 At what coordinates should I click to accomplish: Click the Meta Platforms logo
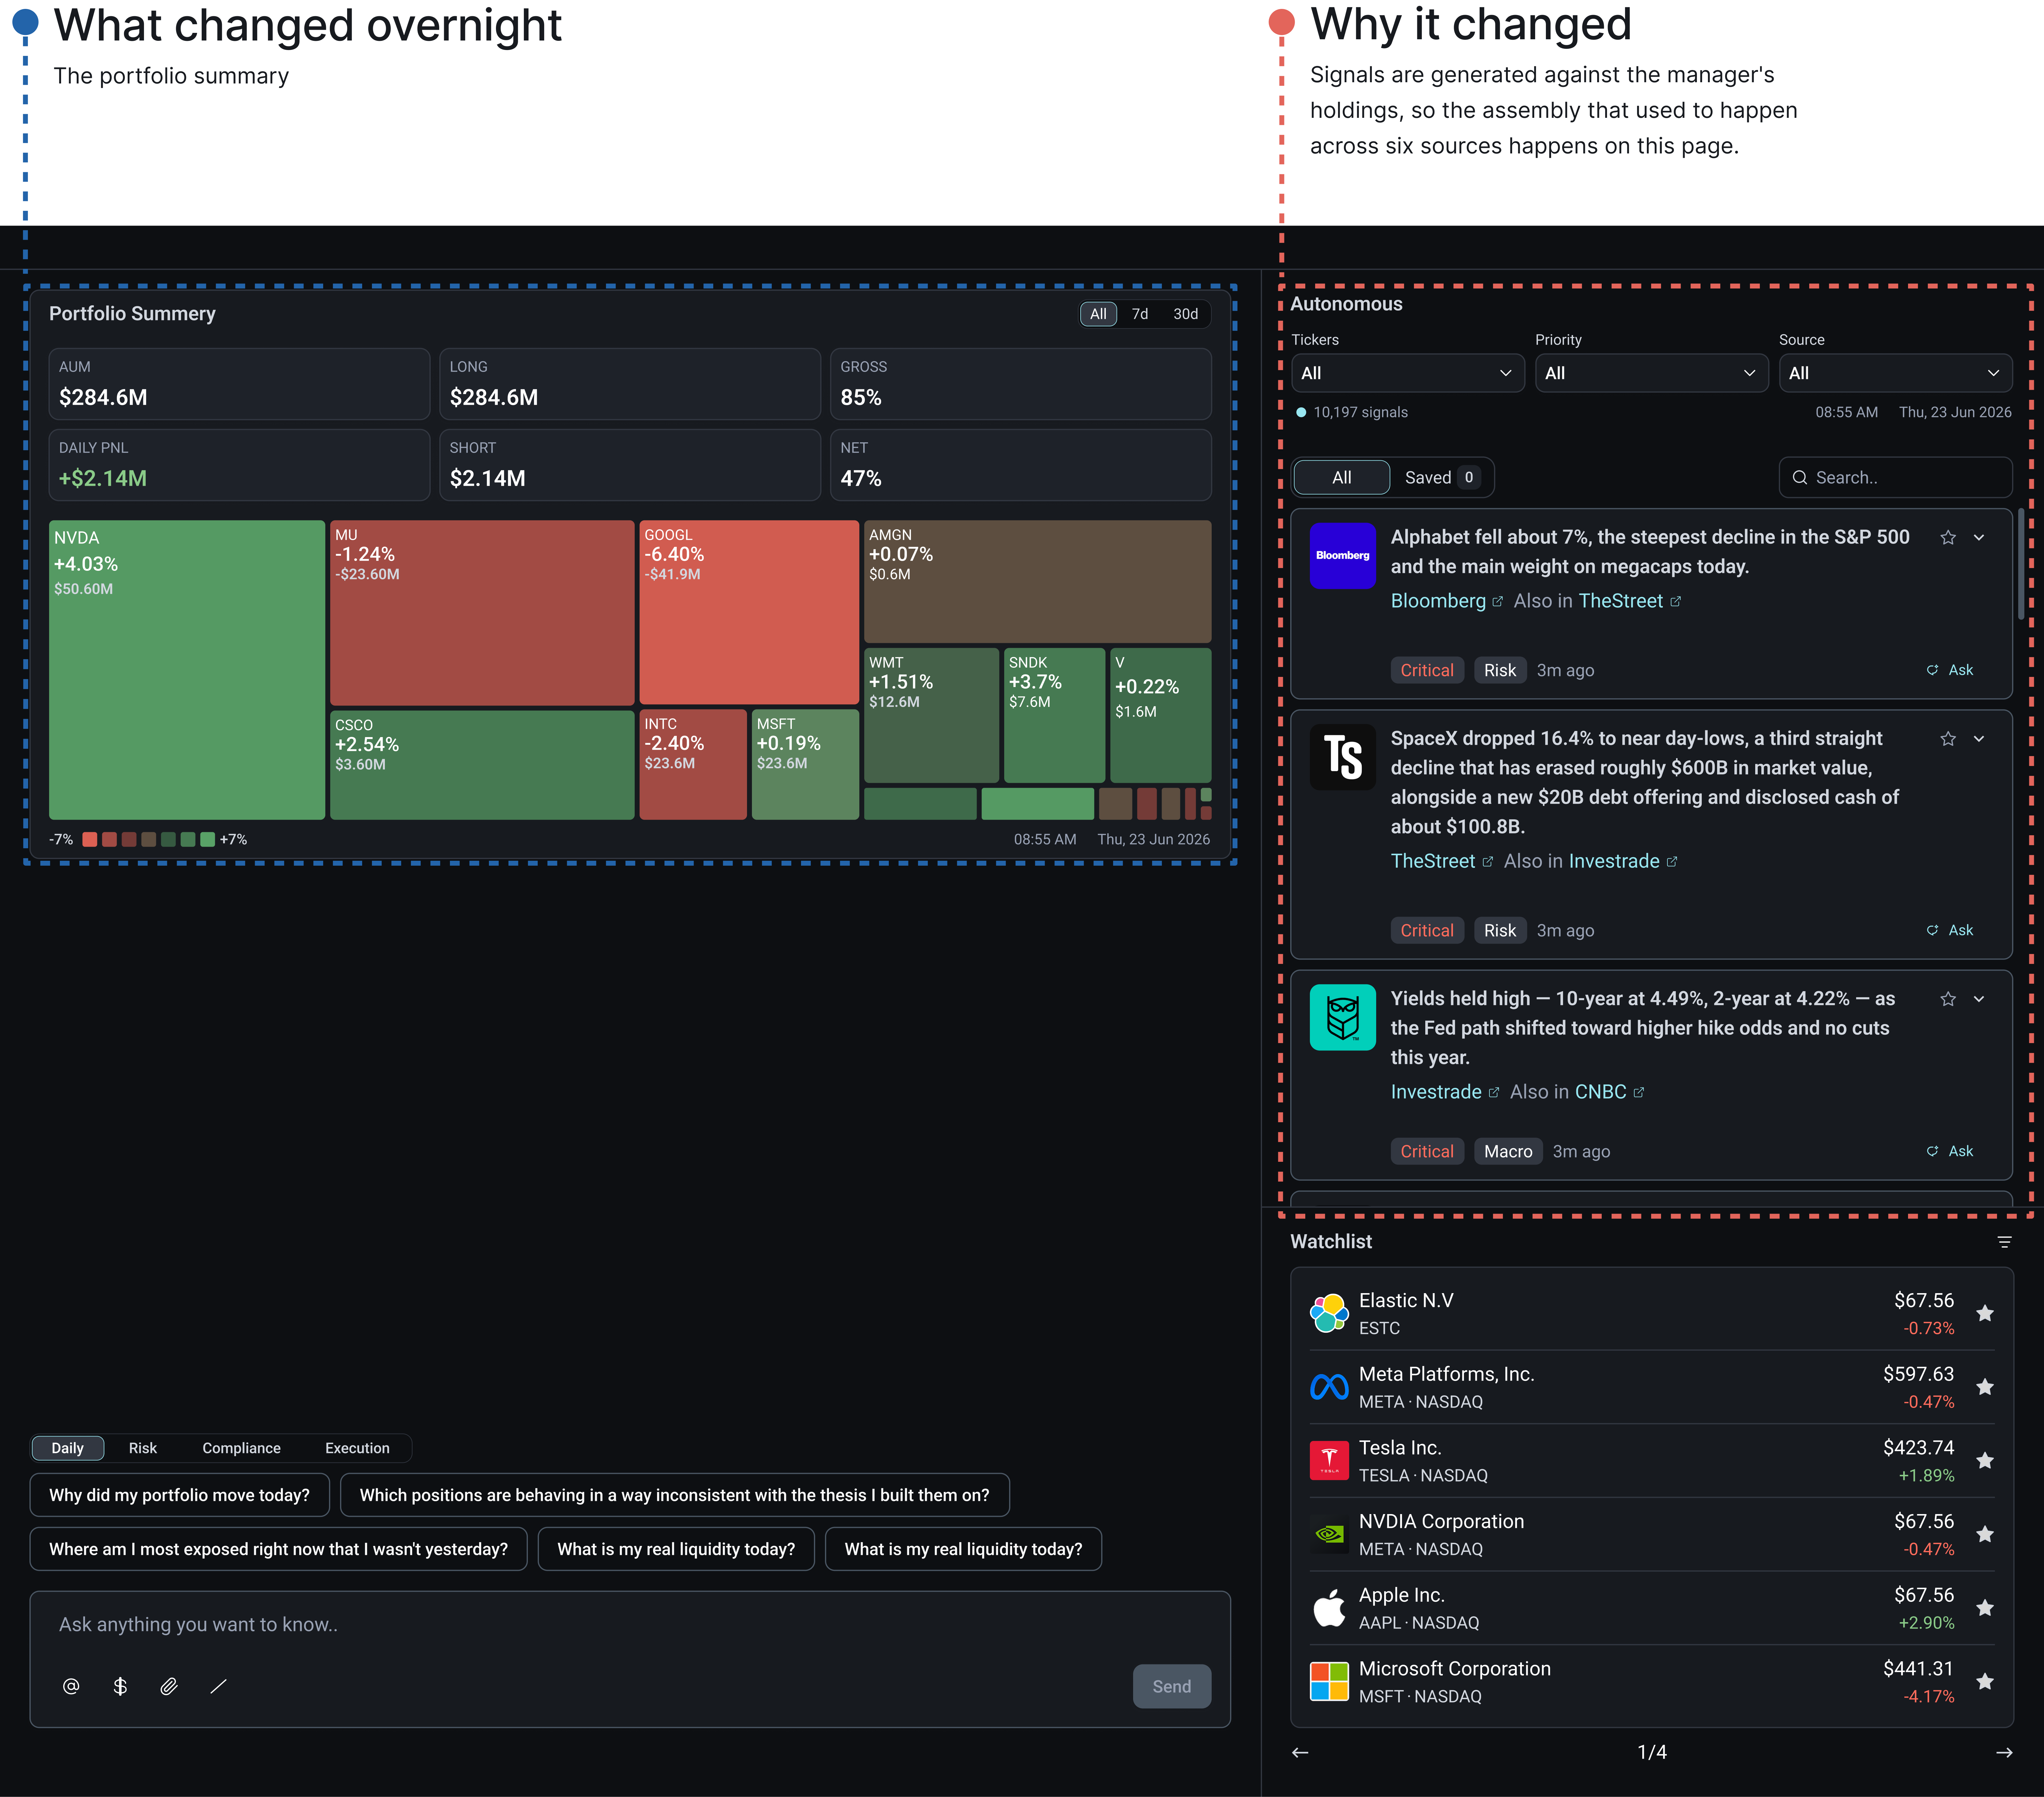click(x=1329, y=1387)
